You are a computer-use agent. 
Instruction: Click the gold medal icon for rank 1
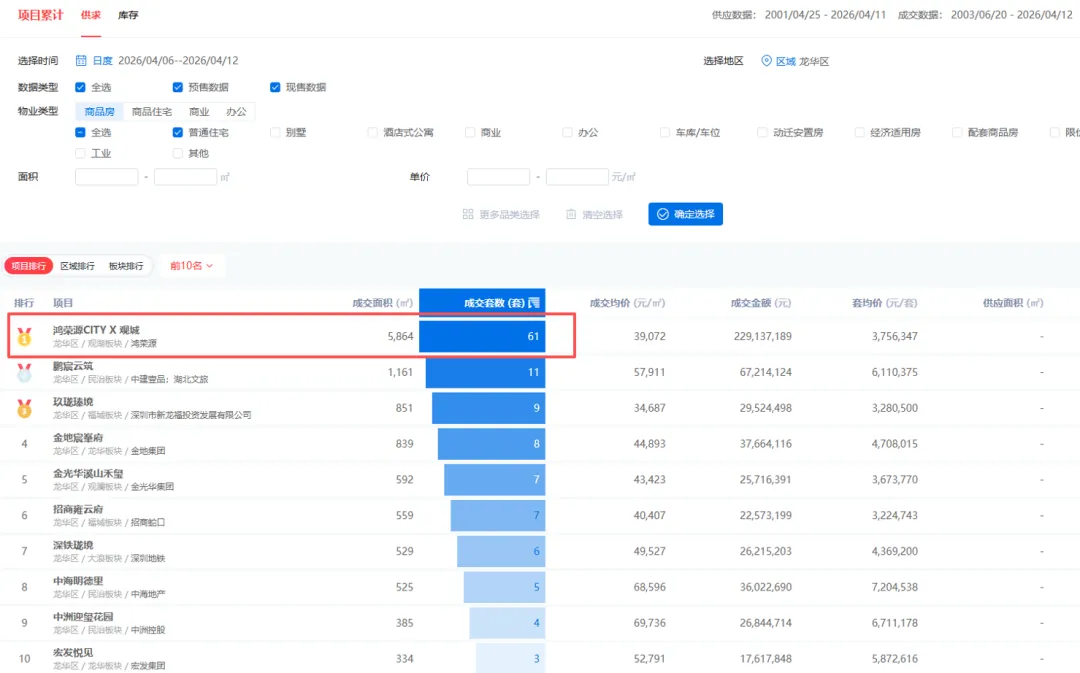pos(24,337)
